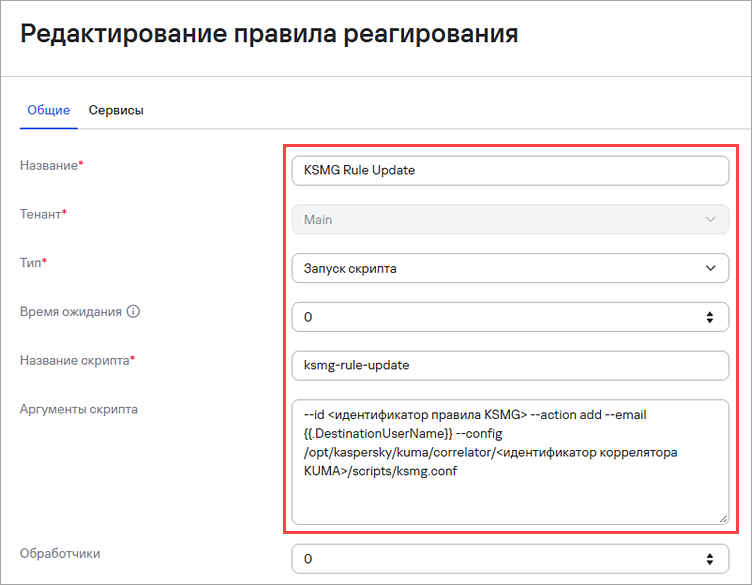Viewport: 752px width, 585px height.
Task: Click the Тенант label
Action: click(x=43, y=214)
